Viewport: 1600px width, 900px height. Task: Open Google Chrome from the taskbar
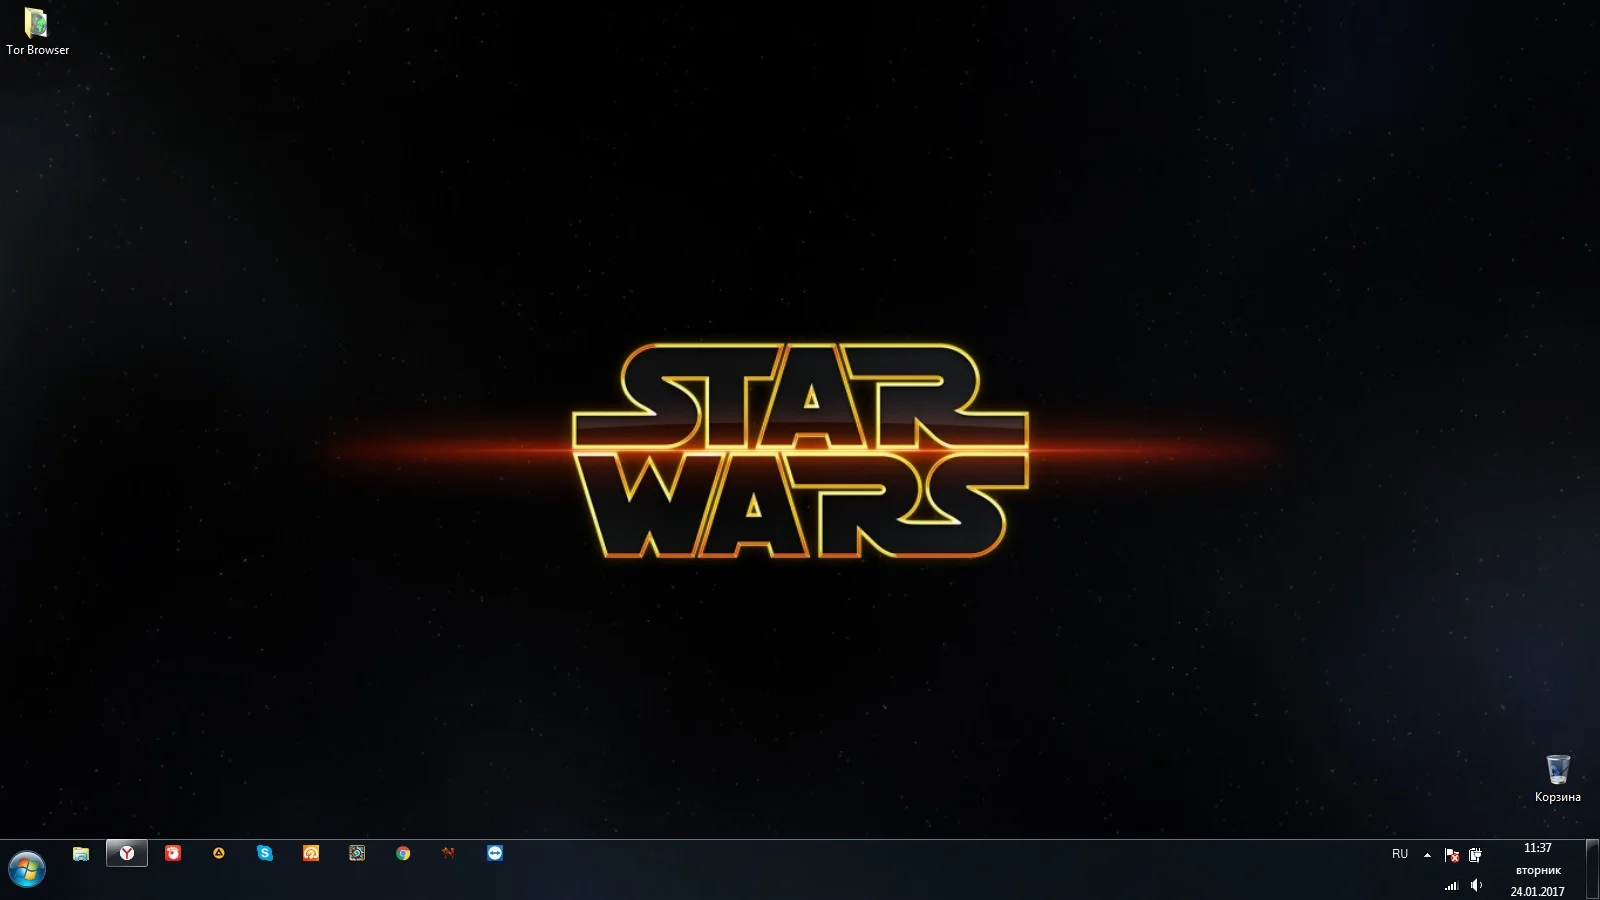point(403,853)
